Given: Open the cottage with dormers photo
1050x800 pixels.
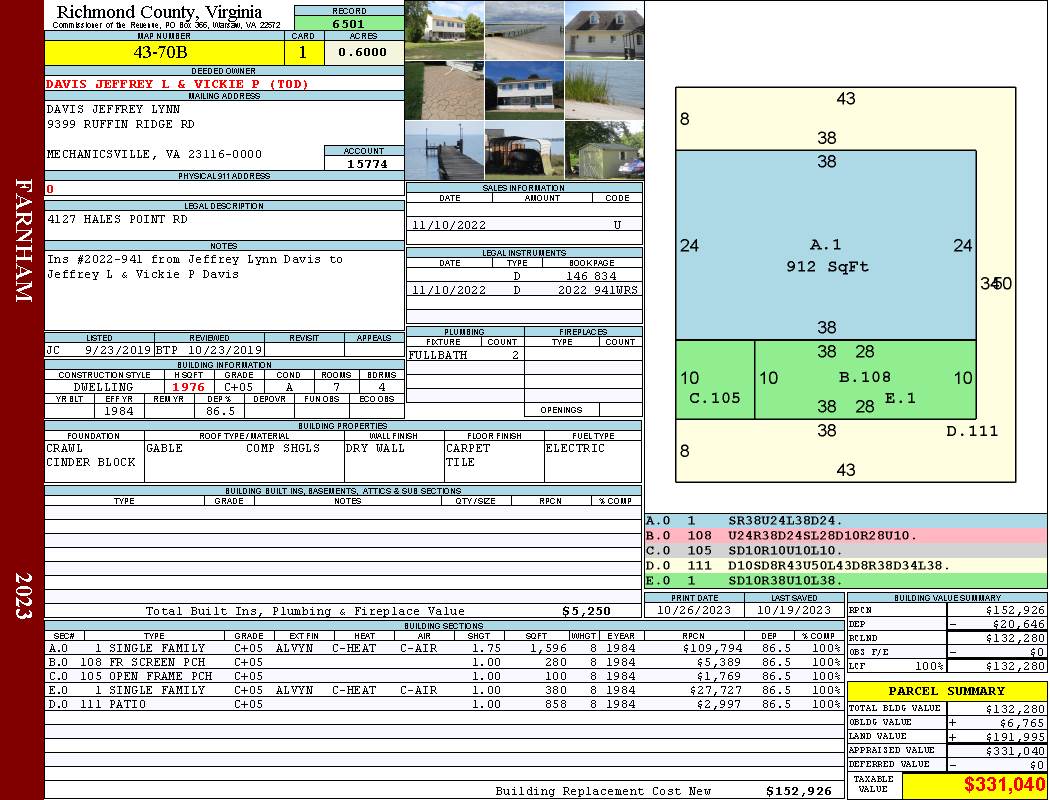Looking at the screenshot, I should click(604, 31).
